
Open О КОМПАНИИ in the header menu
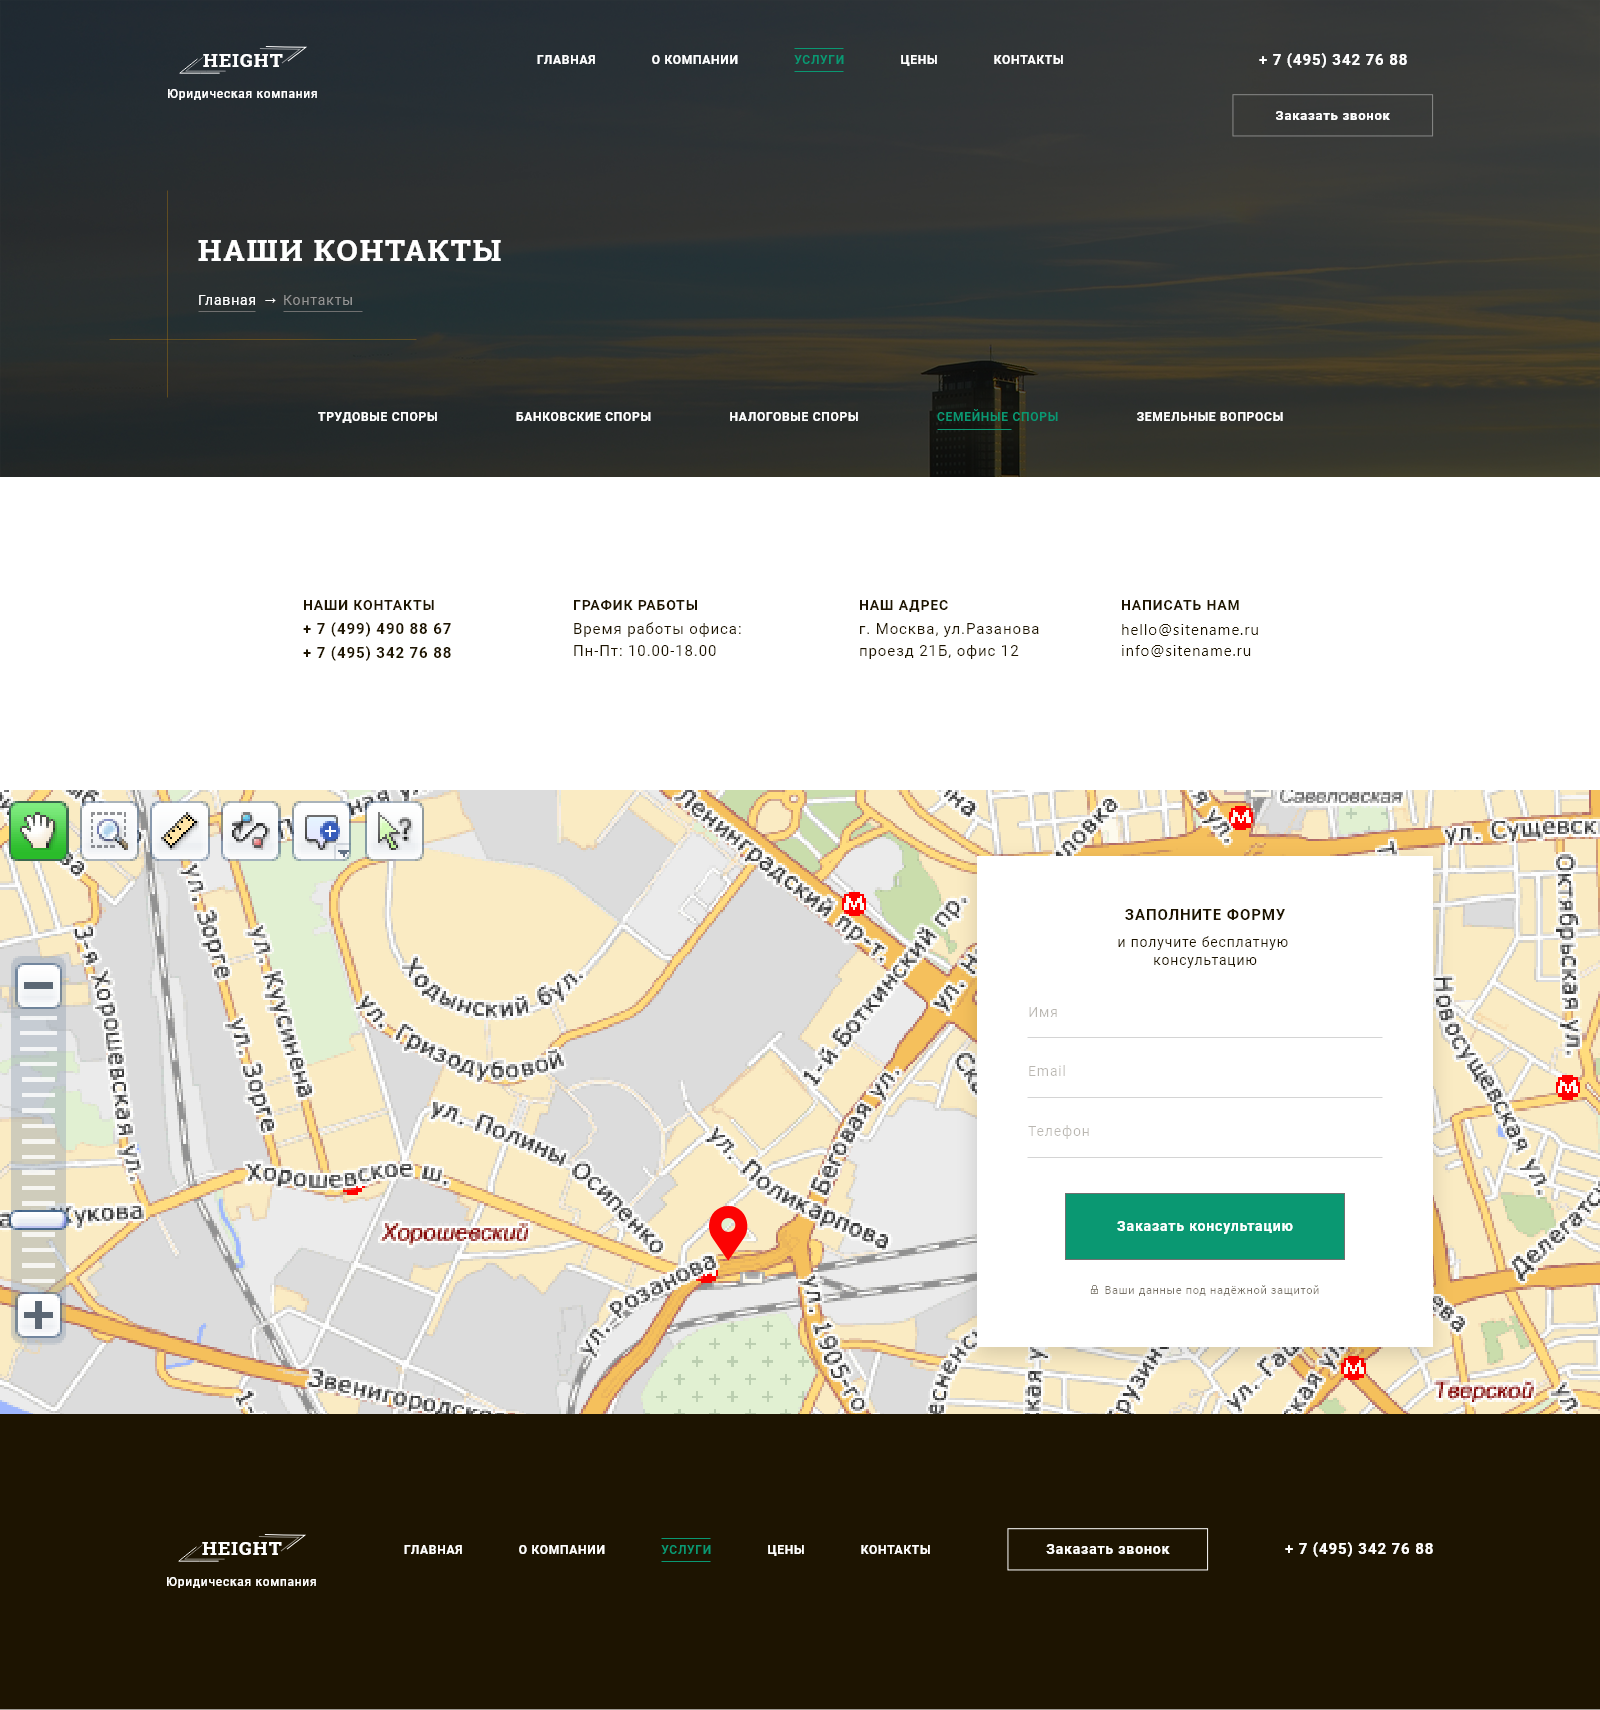695,60
